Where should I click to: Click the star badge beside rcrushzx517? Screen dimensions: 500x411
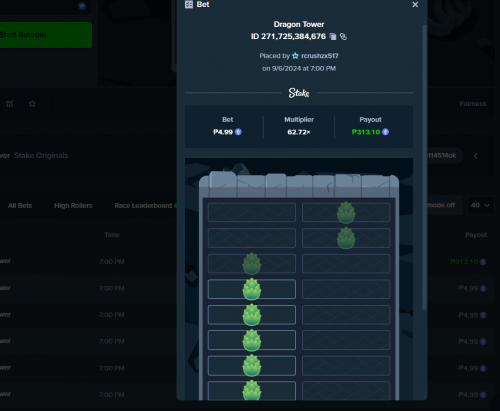coord(295,56)
